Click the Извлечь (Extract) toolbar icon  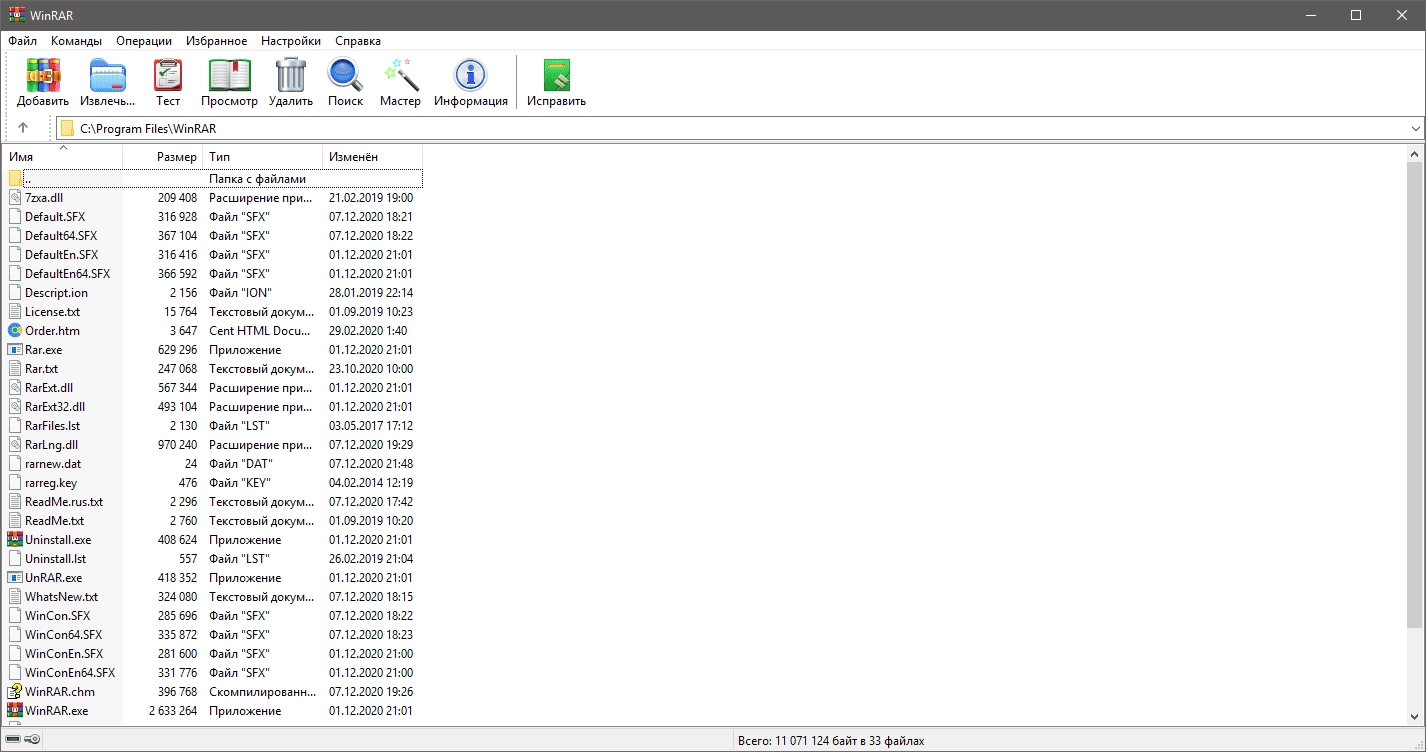click(x=107, y=76)
